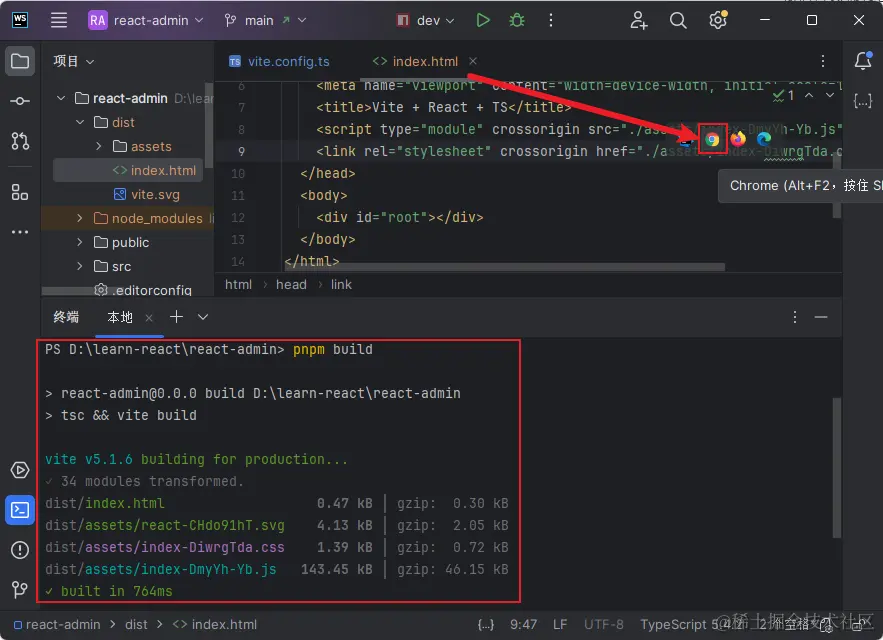The width and height of the screenshot is (883, 640).
Task: Click the link breadcrumb
Action: pos(341,285)
